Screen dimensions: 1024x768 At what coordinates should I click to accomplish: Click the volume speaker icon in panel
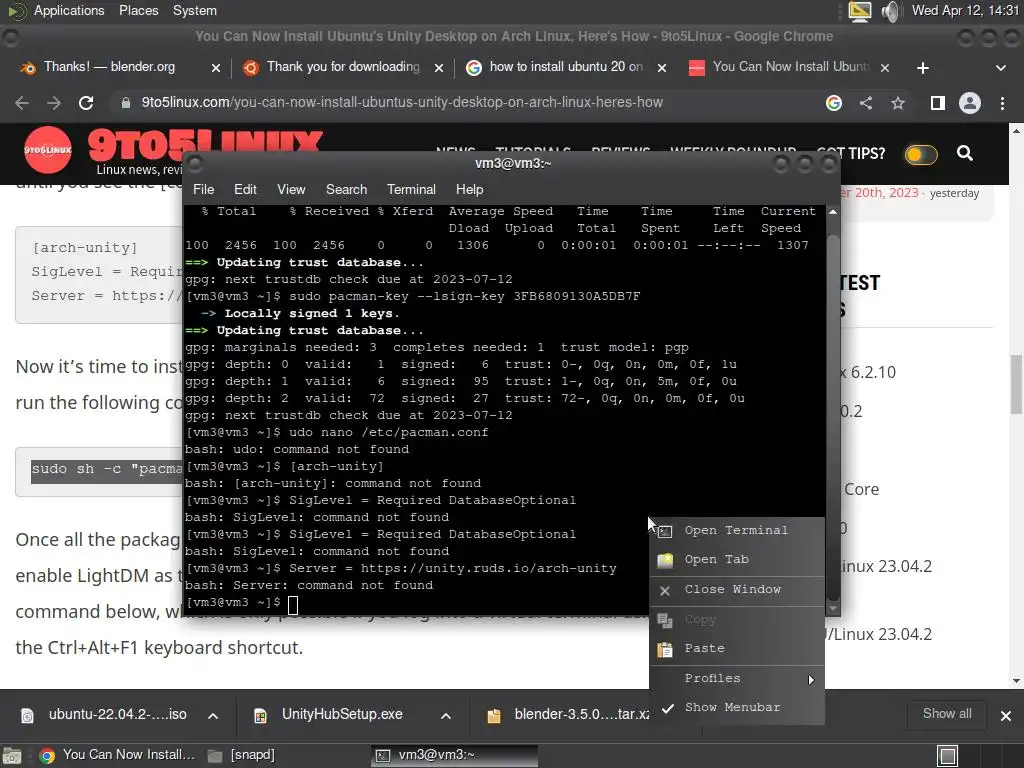tap(891, 11)
